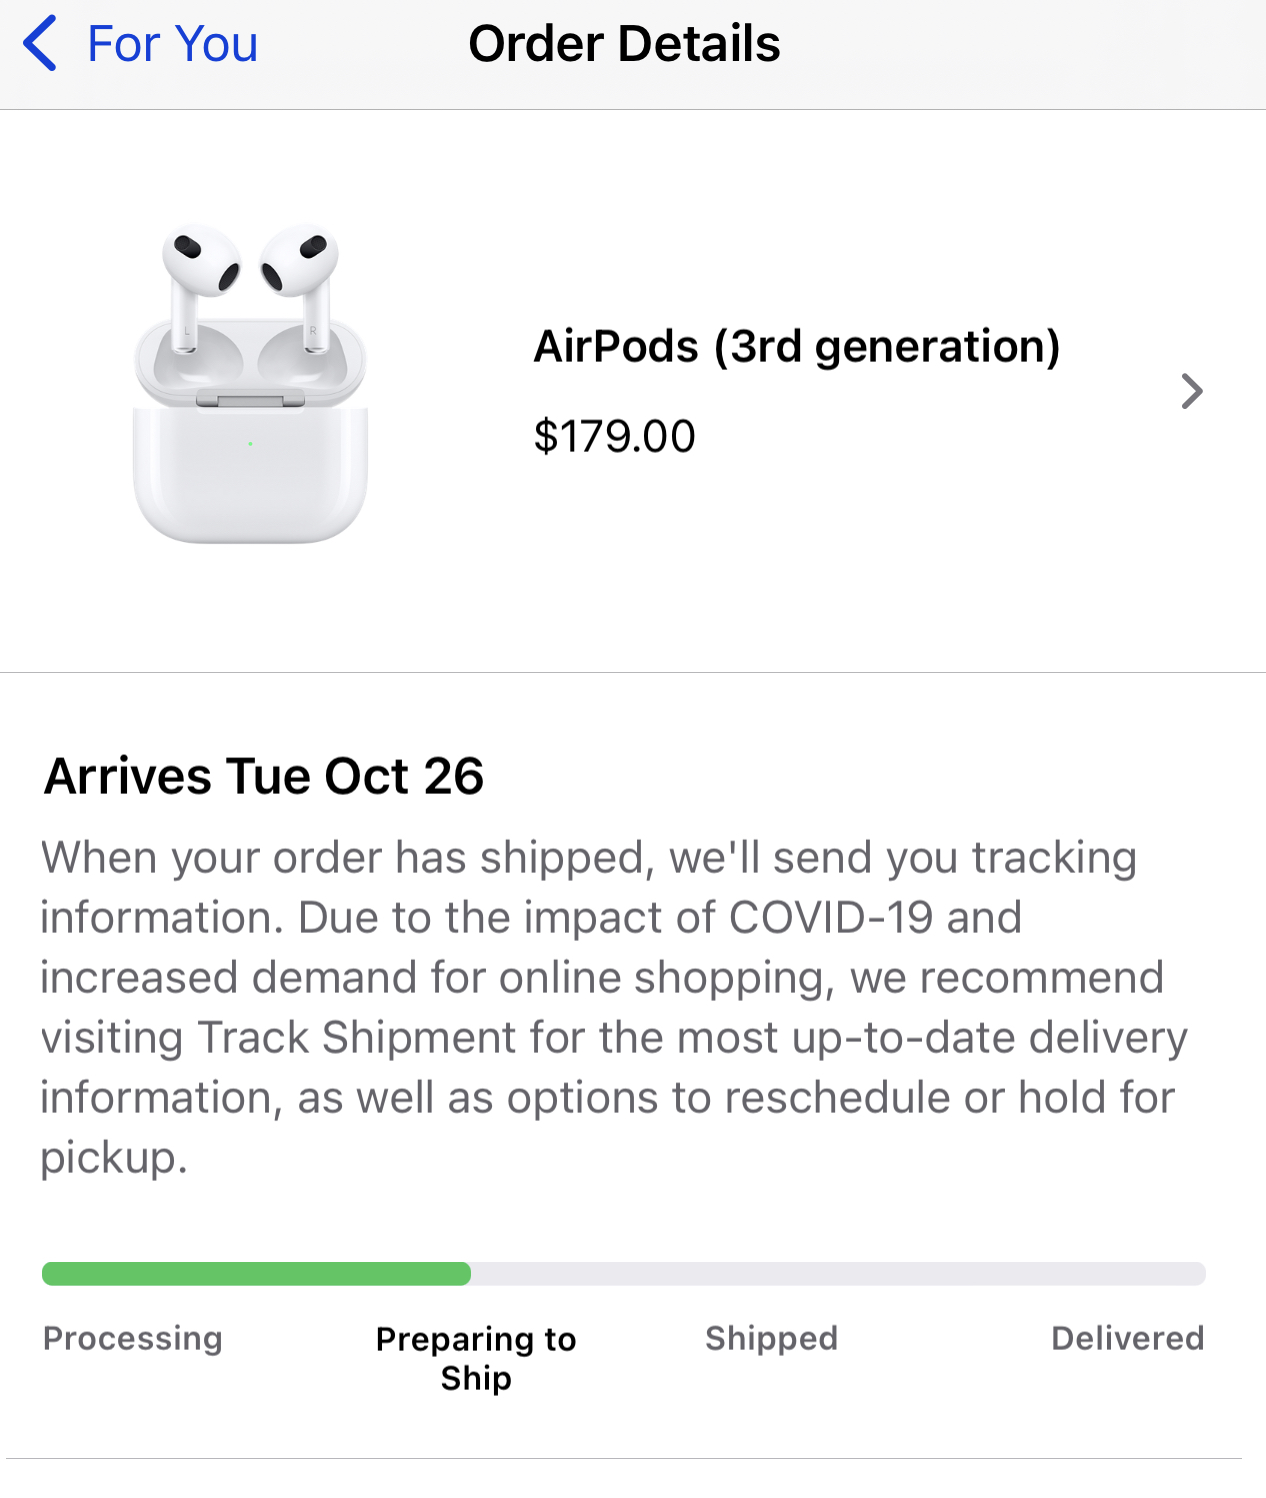Click the green filled part of the progress bar

pos(256,1273)
